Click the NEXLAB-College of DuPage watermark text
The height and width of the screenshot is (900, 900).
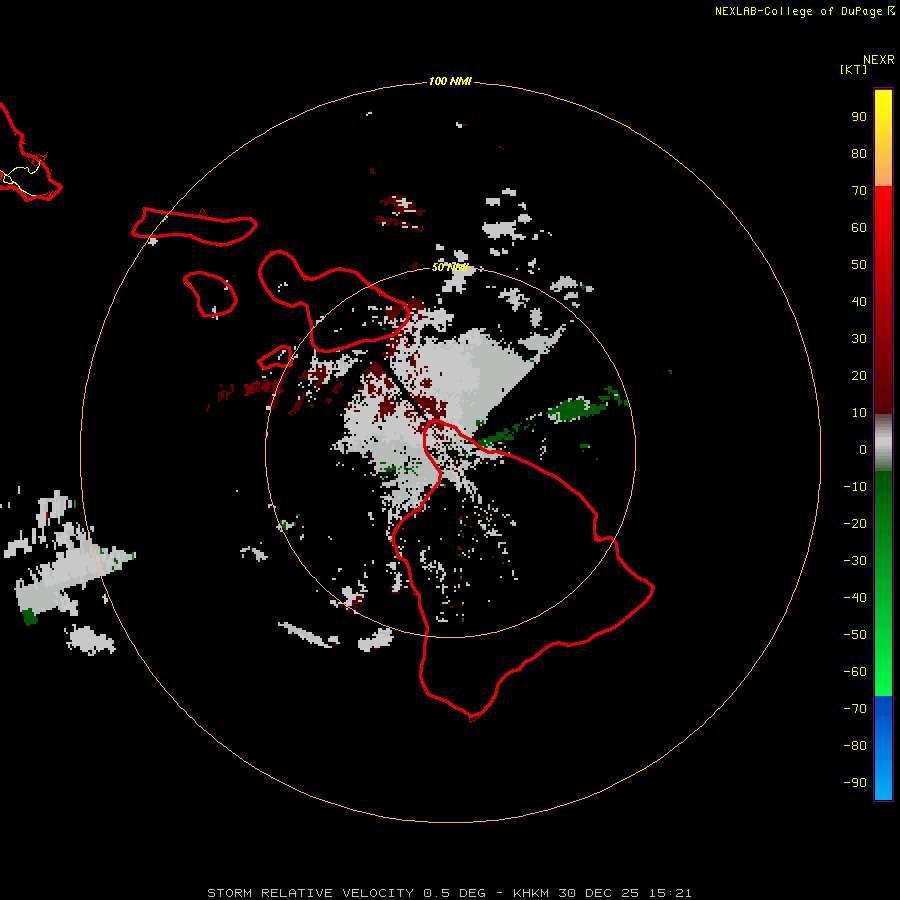[798, 11]
